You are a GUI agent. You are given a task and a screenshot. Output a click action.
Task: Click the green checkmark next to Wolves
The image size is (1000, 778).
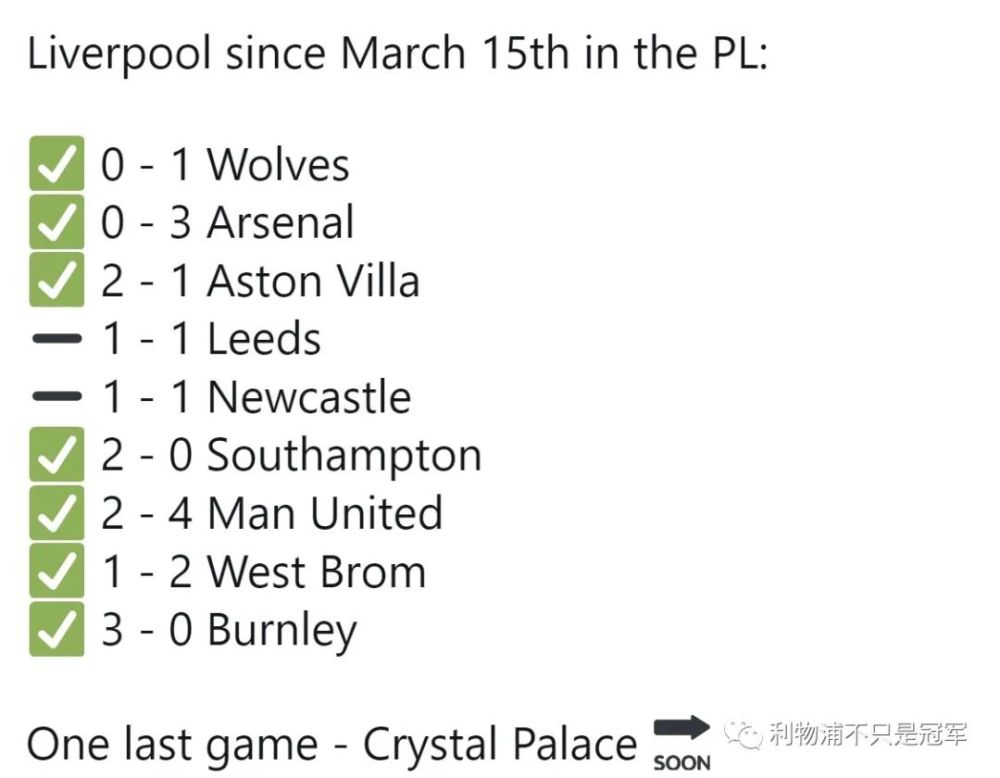tap(57, 164)
